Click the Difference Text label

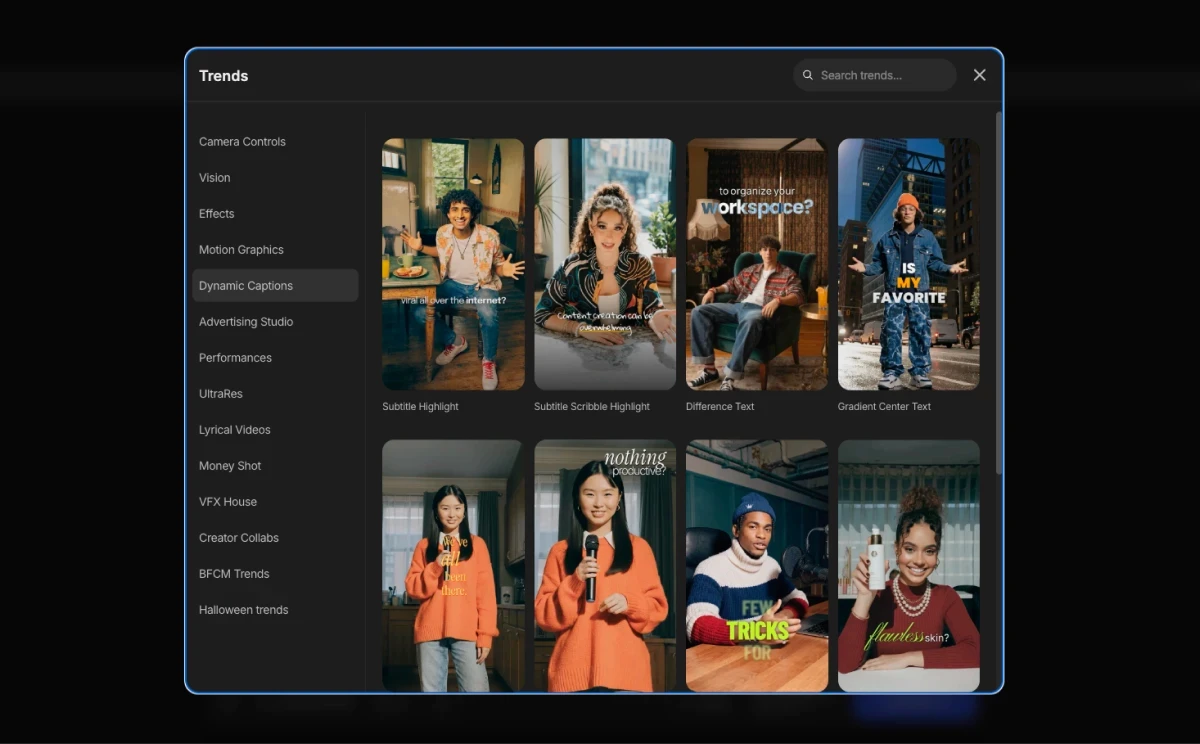tap(720, 407)
